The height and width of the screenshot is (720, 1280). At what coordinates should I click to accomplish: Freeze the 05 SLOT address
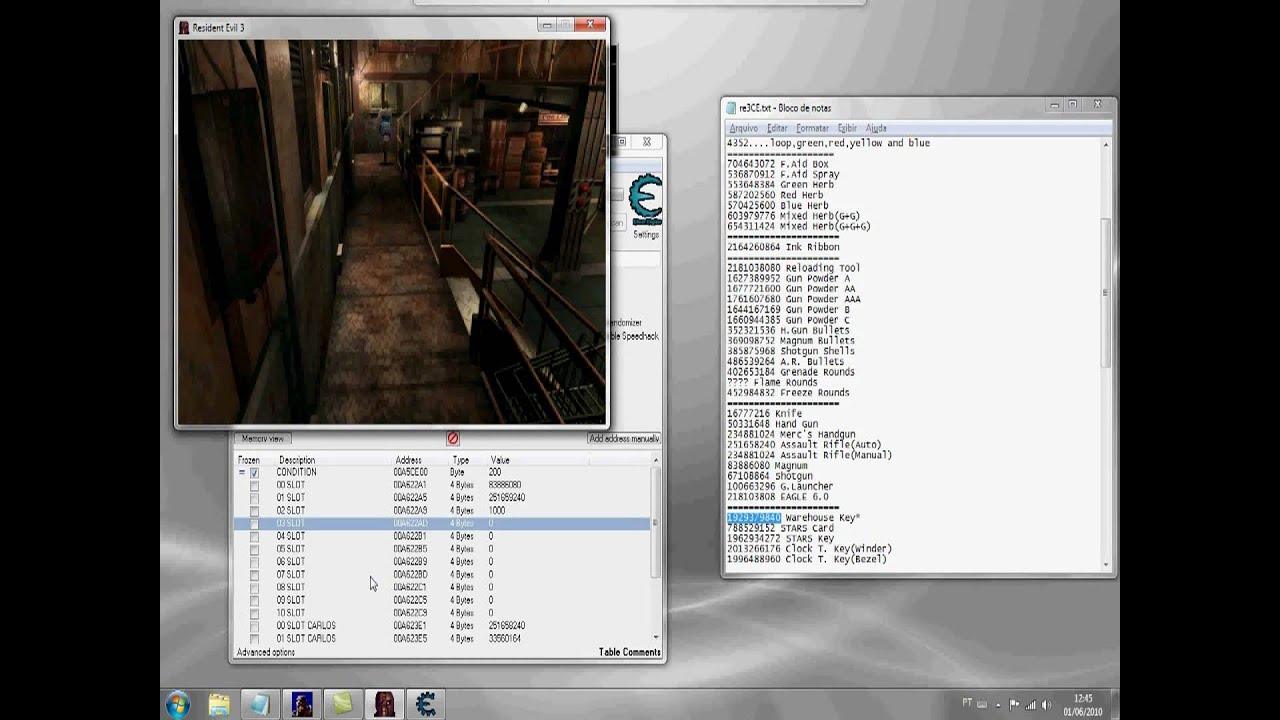[x=254, y=549]
